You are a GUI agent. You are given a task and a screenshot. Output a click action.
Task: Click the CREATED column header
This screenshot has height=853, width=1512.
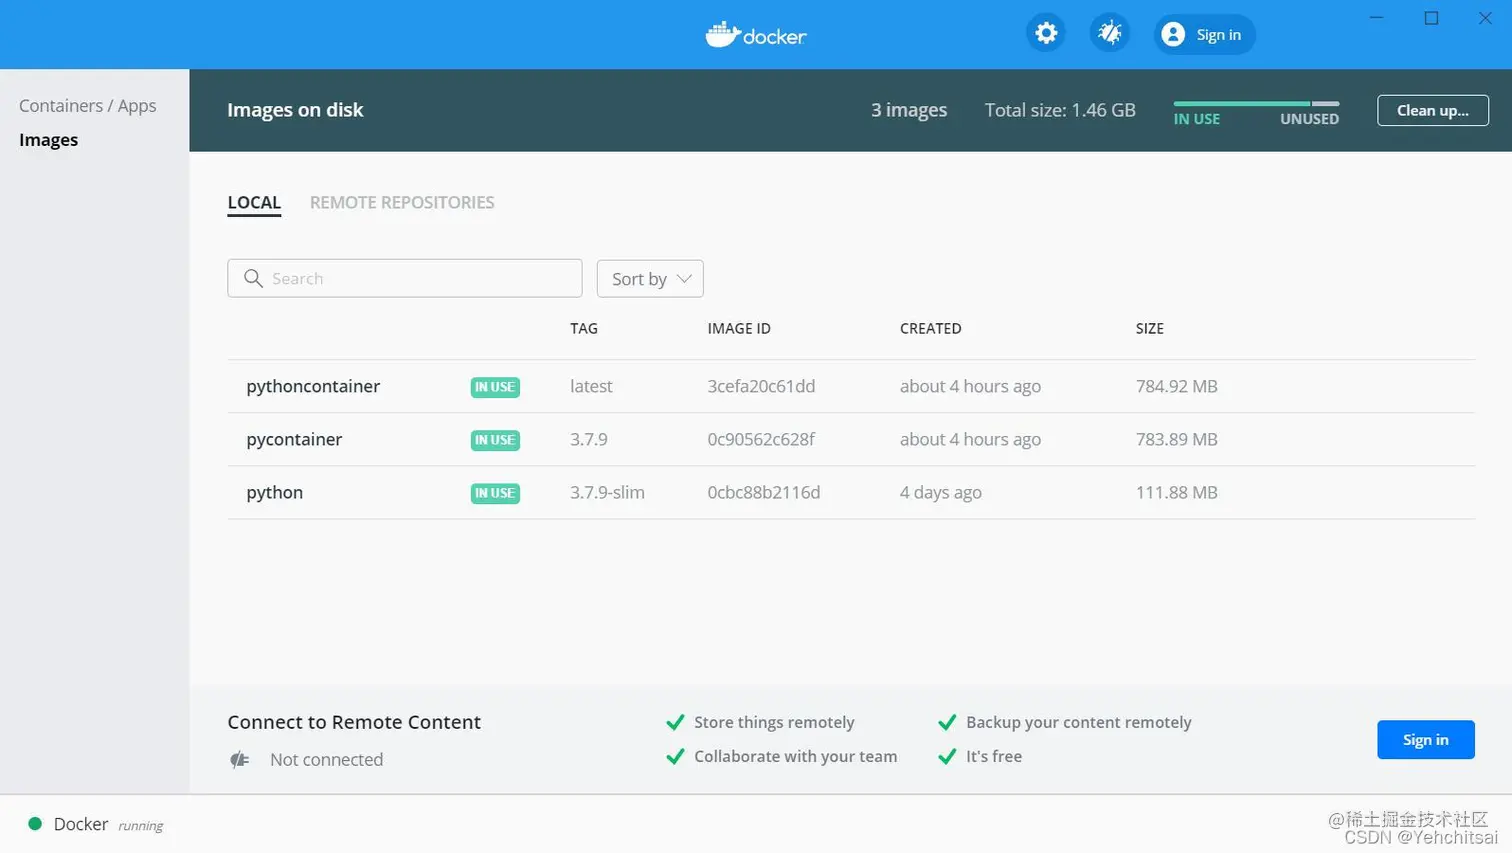(x=931, y=328)
